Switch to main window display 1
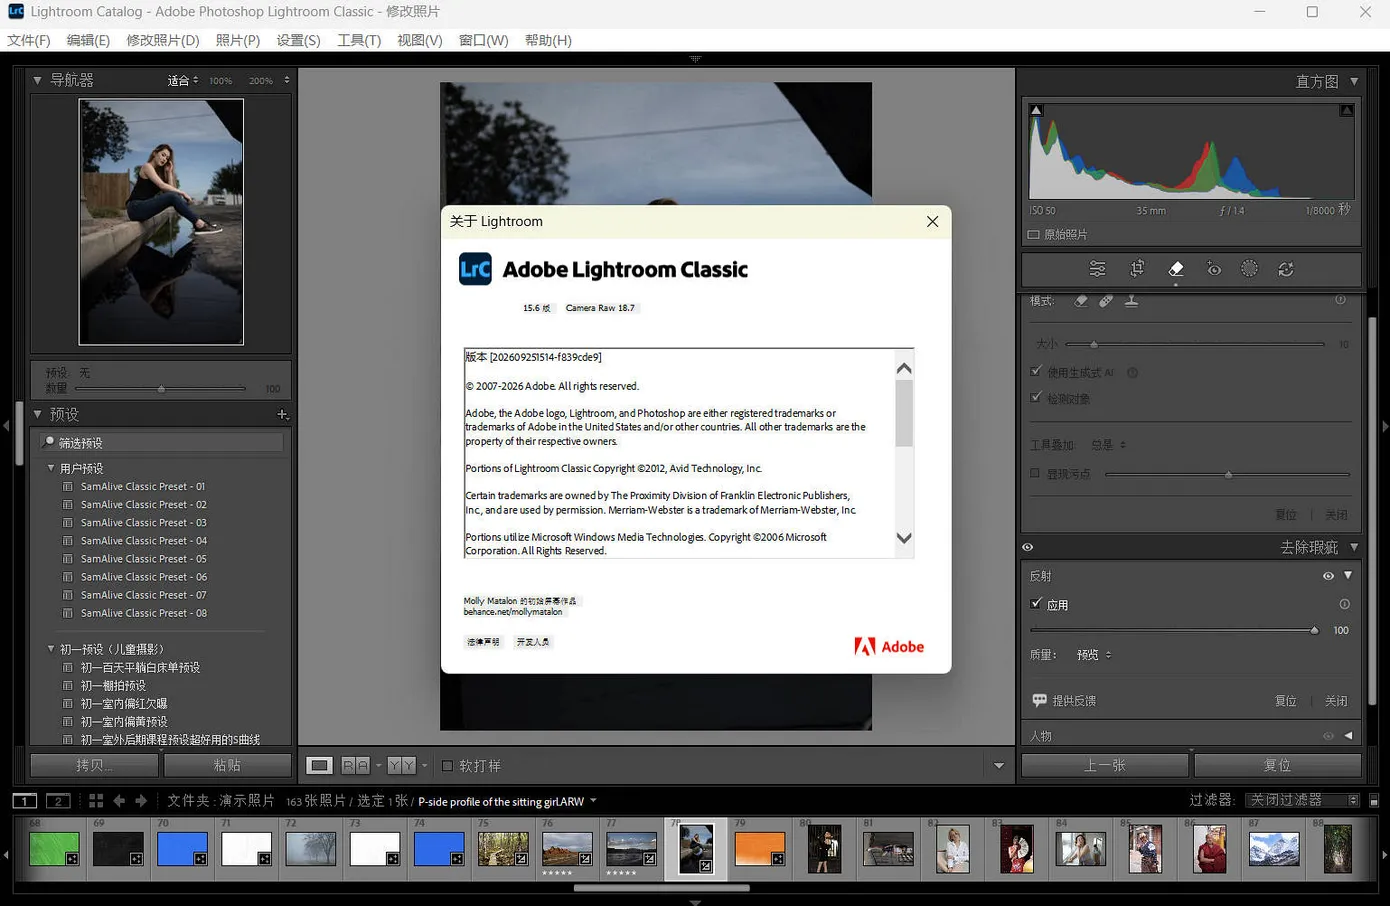Viewport: 1390px width, 906px height. coord(25,801)
